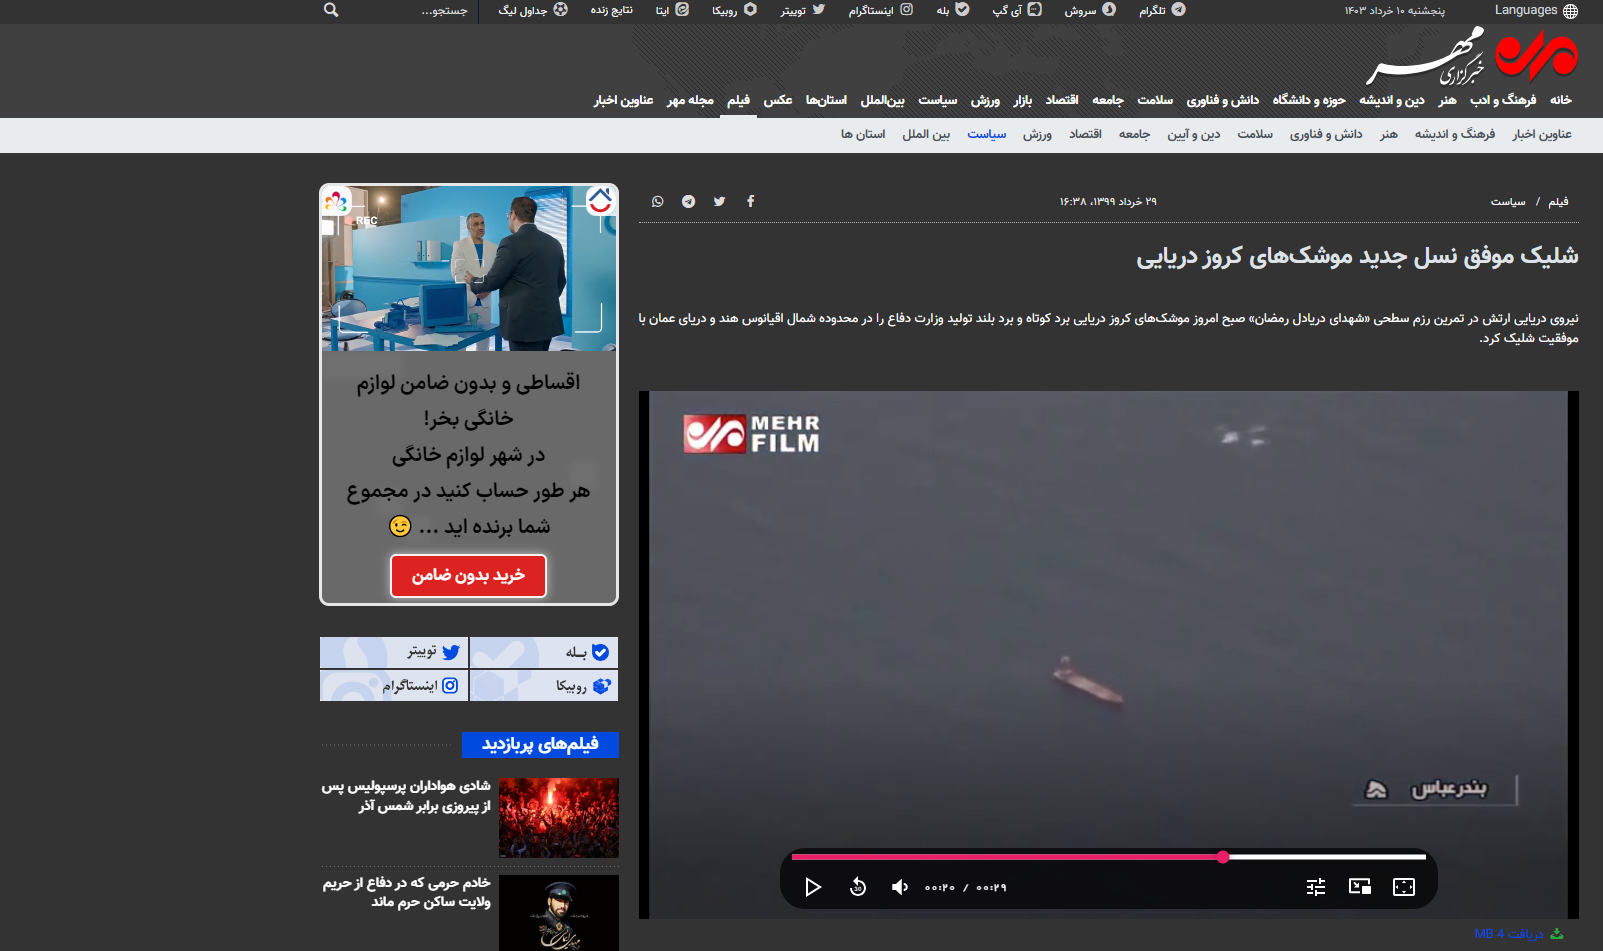Viewport: 1603px width, 951px height.
Task: Play the missile launch video
Action: (813, 887)
